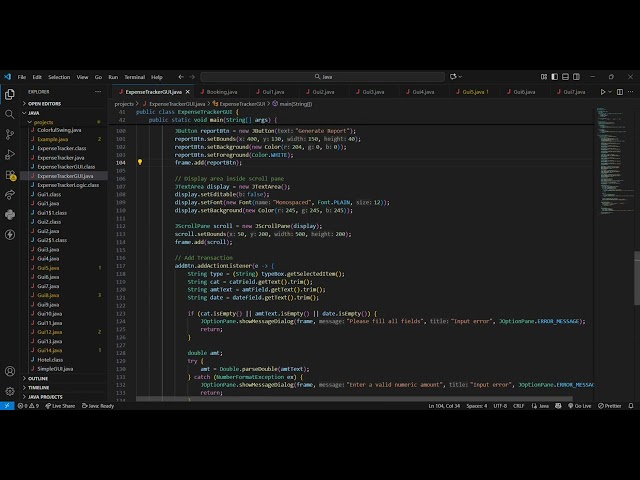Image resolution: width=640 pixels, height=480 pixels.
Task: Open the Copilot chat icon in title bar
Action: click(x=453, y=77)
